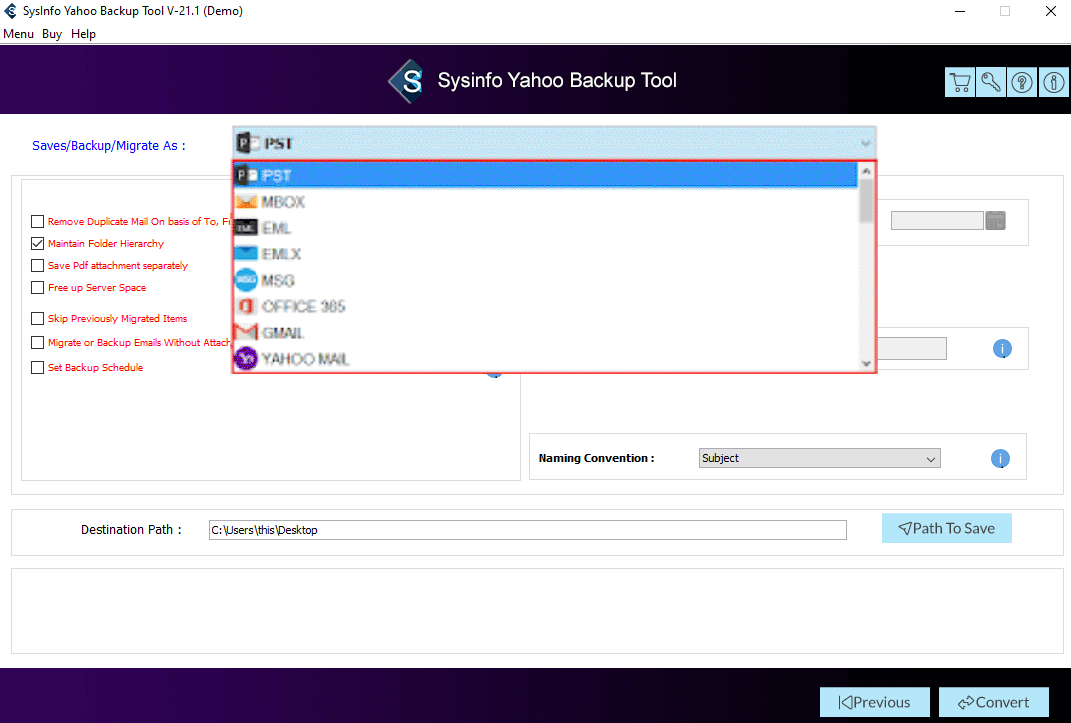Click the calendar date picker icon
1071x723 pixels.
996,221
